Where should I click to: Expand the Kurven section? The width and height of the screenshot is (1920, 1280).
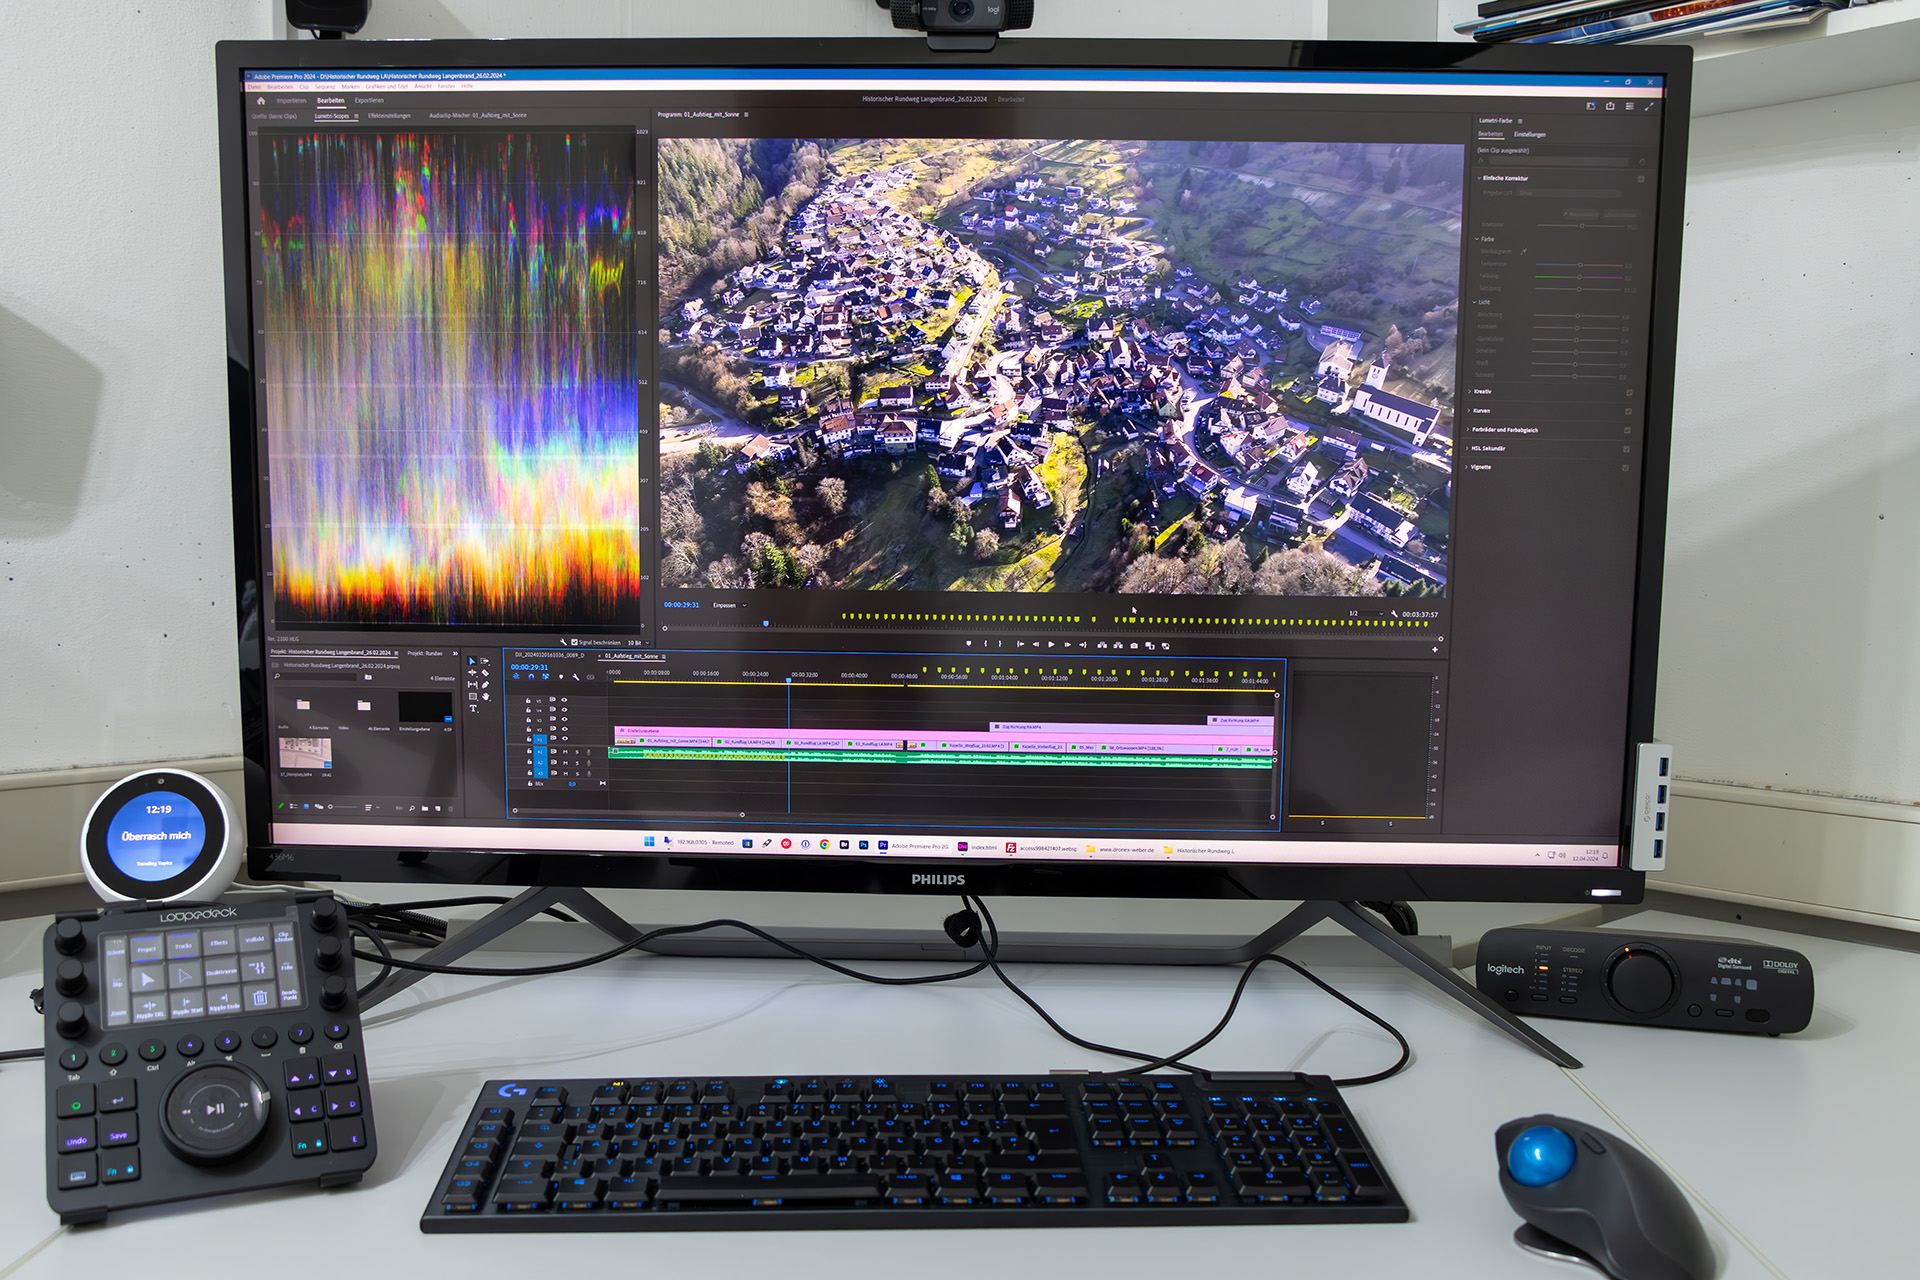[x=1479, y=410]
